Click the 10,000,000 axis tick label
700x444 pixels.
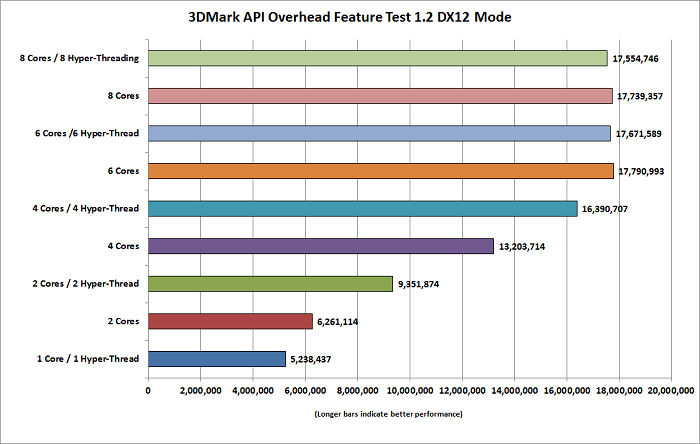click(x=410, y=391)
